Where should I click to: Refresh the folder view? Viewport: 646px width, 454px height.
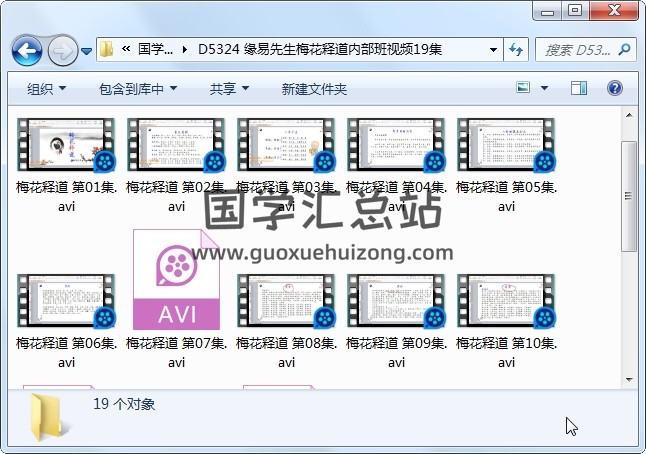pos(516,50)
